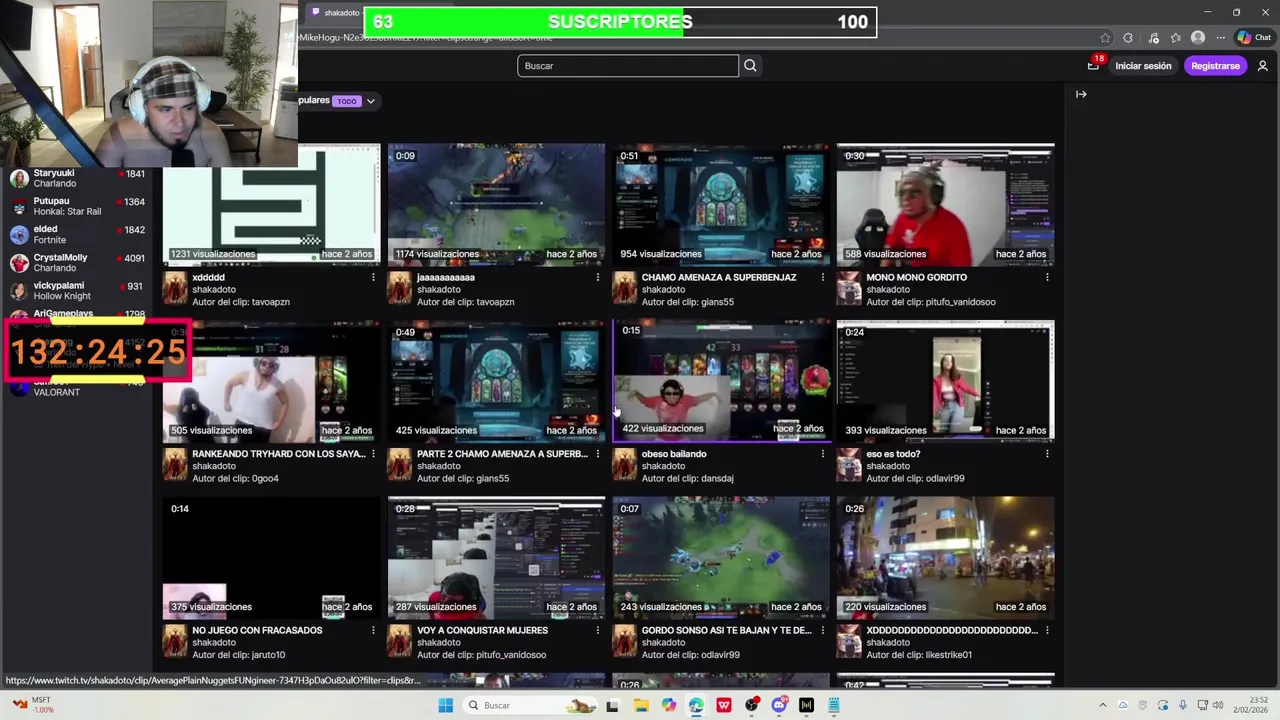Click 'Iniciar sesión' button

(x=1143, y=66)
